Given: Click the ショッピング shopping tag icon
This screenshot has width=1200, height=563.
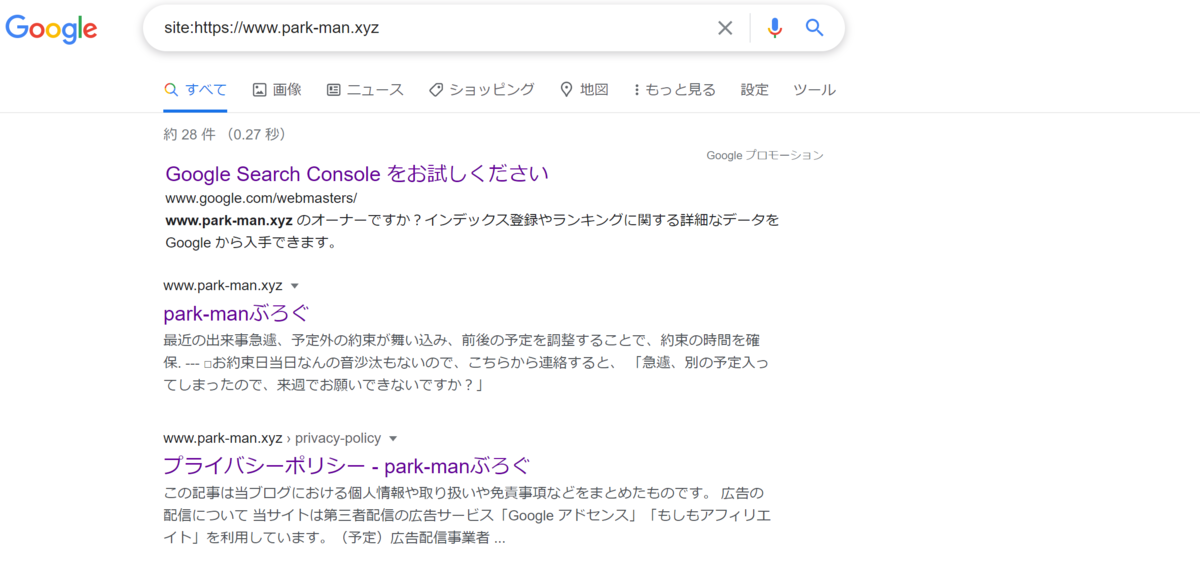Looking at the screenshot, I should [435, 90].
